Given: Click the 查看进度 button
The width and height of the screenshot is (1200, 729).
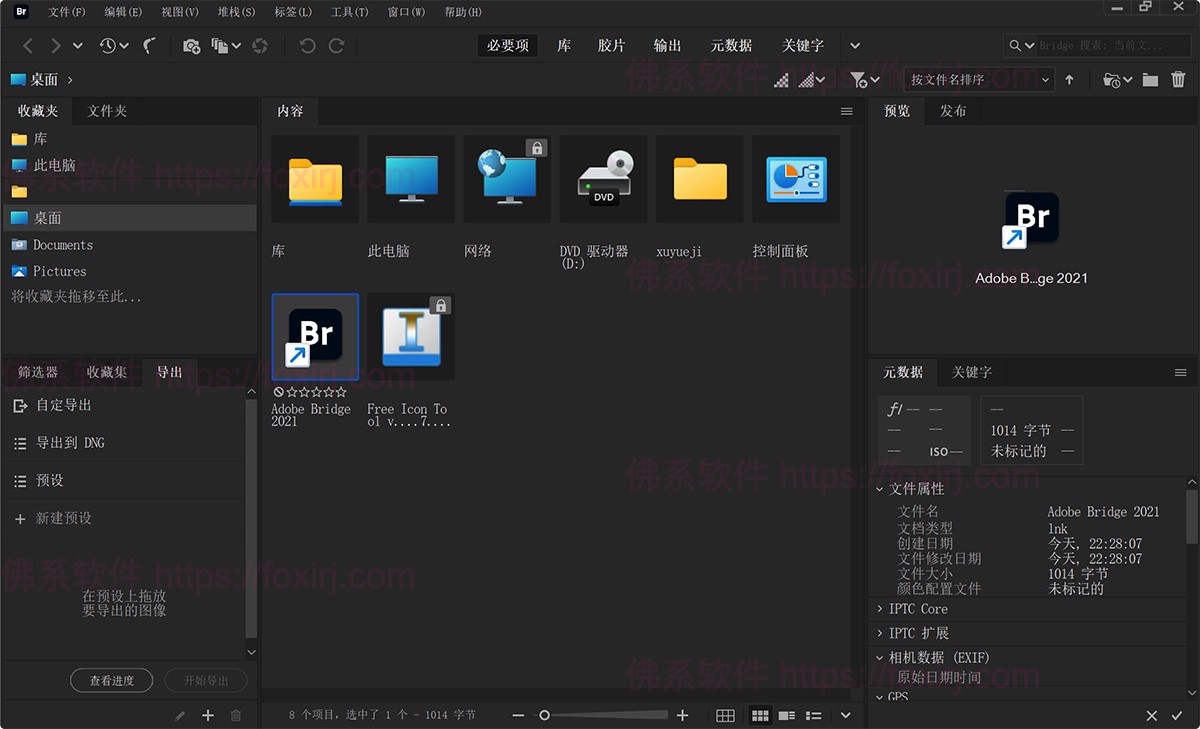Looking at the screenshot, I should click(x=111, y=680).
